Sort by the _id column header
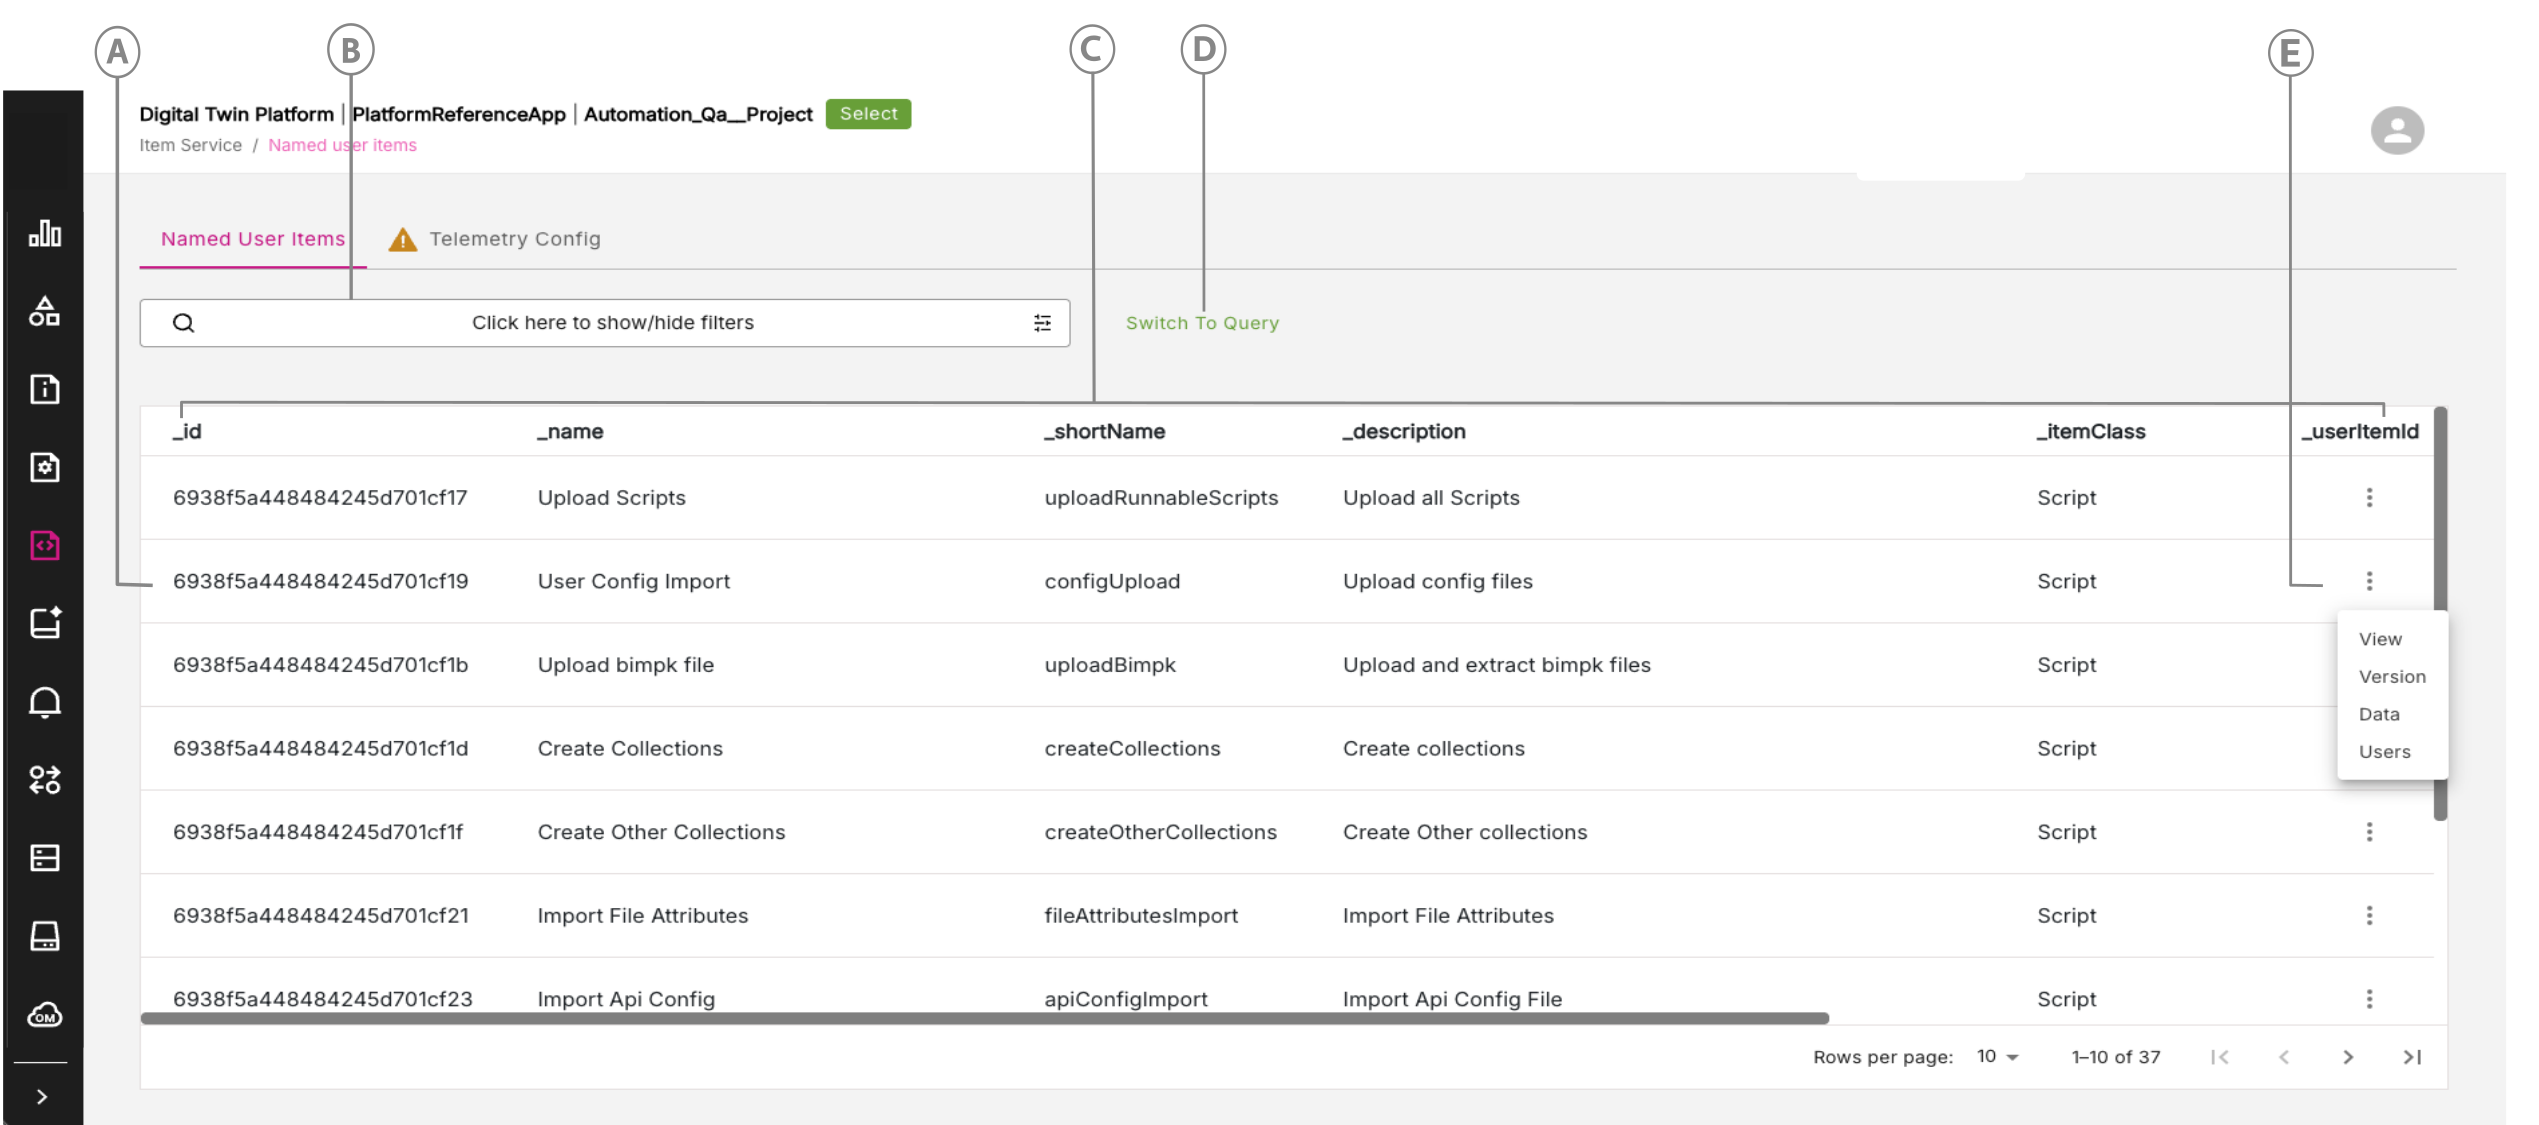Screen dimensions: 2539x1125 click(187, 431)
